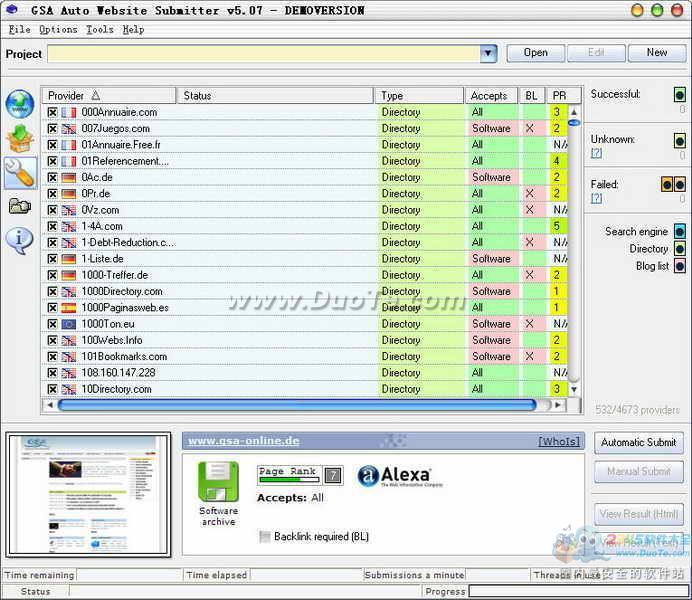
Task: Click the German flag beside 0Ac.de
Action: pyautogui.click(x=69, y=178)
